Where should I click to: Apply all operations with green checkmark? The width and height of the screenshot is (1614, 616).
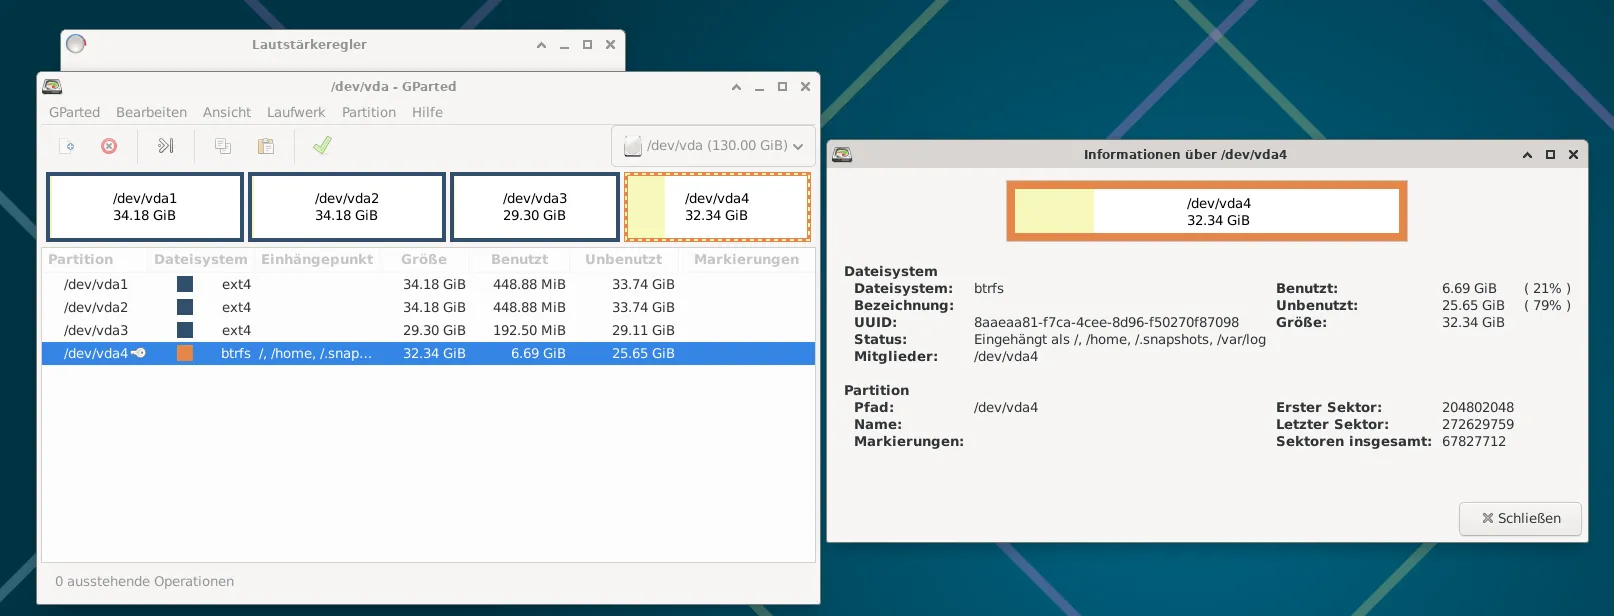[322, 146]
